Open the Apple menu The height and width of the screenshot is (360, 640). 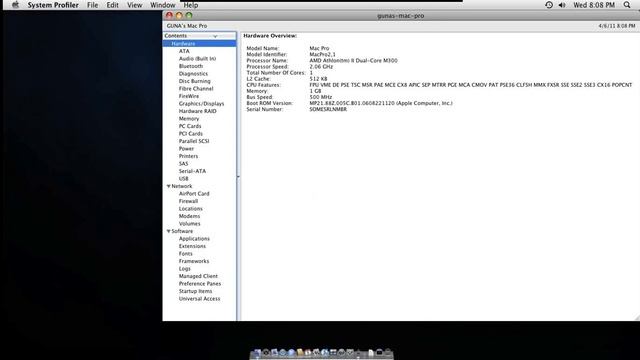point(15,5)
